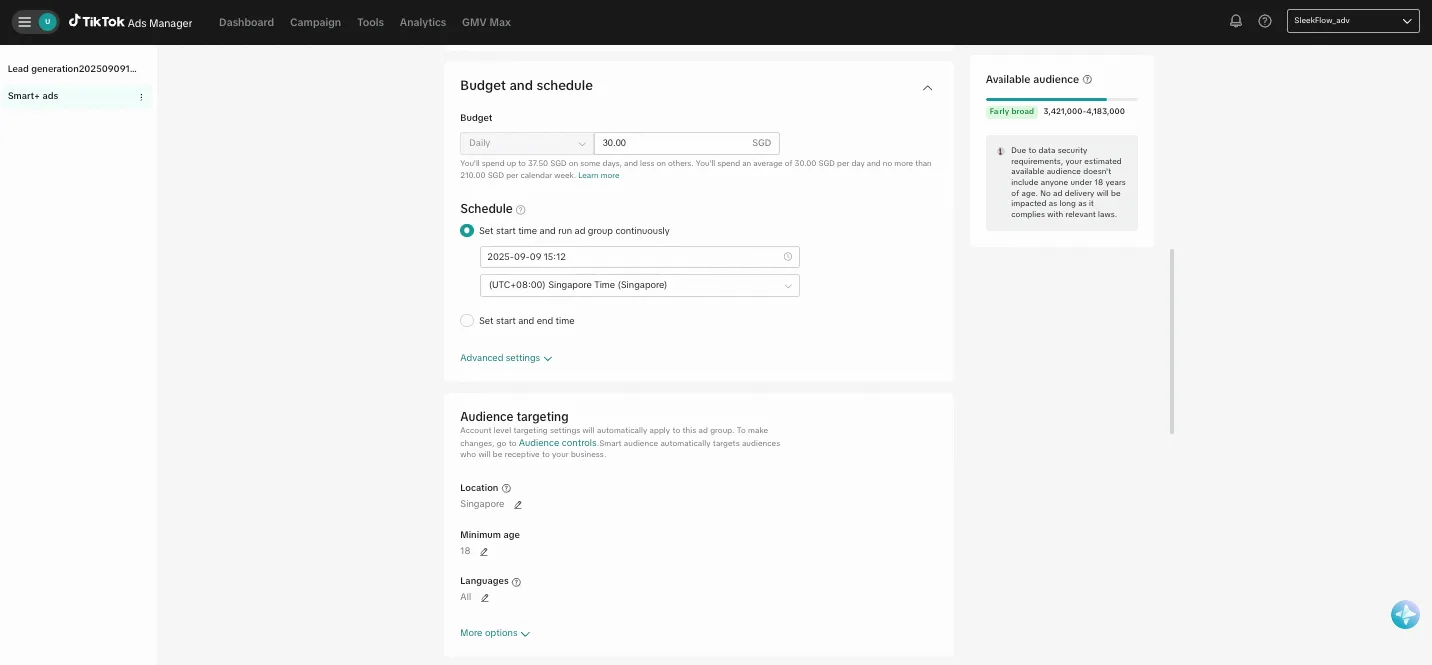Open the Daily budget type dropdown
The image size is (1432, 665).
527,143
